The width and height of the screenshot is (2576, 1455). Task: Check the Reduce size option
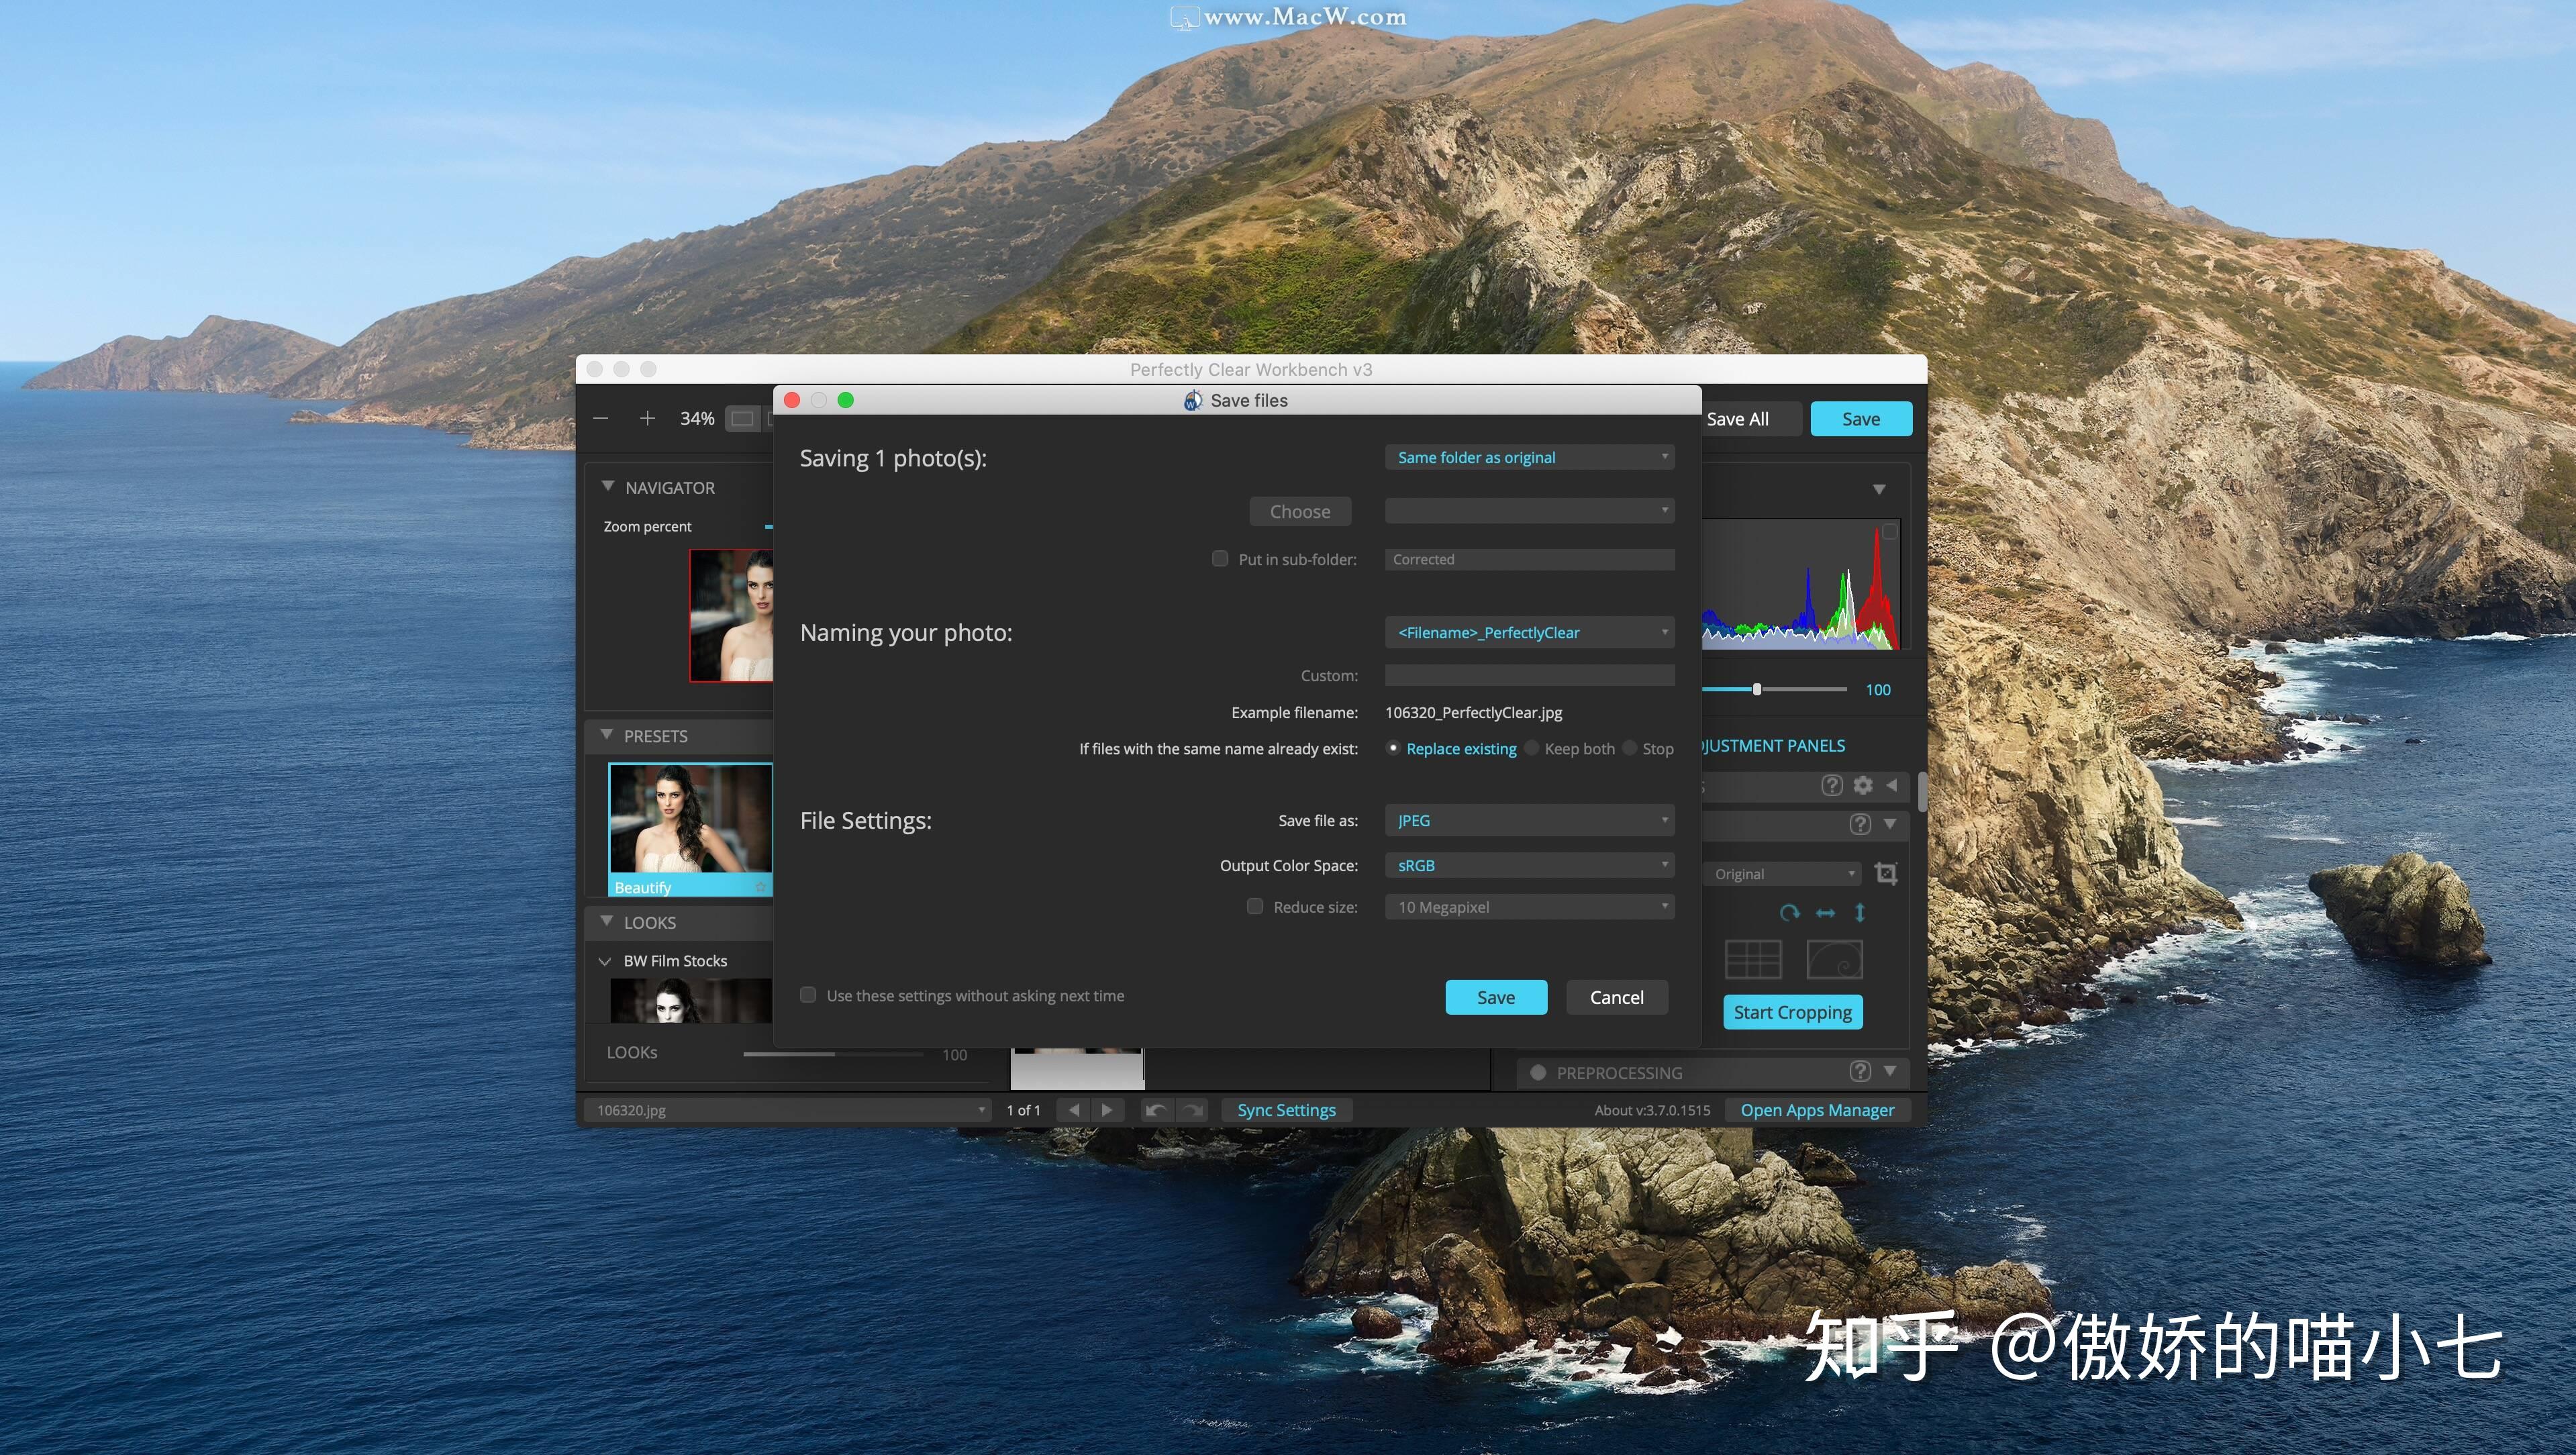[x=1255, y=907]
